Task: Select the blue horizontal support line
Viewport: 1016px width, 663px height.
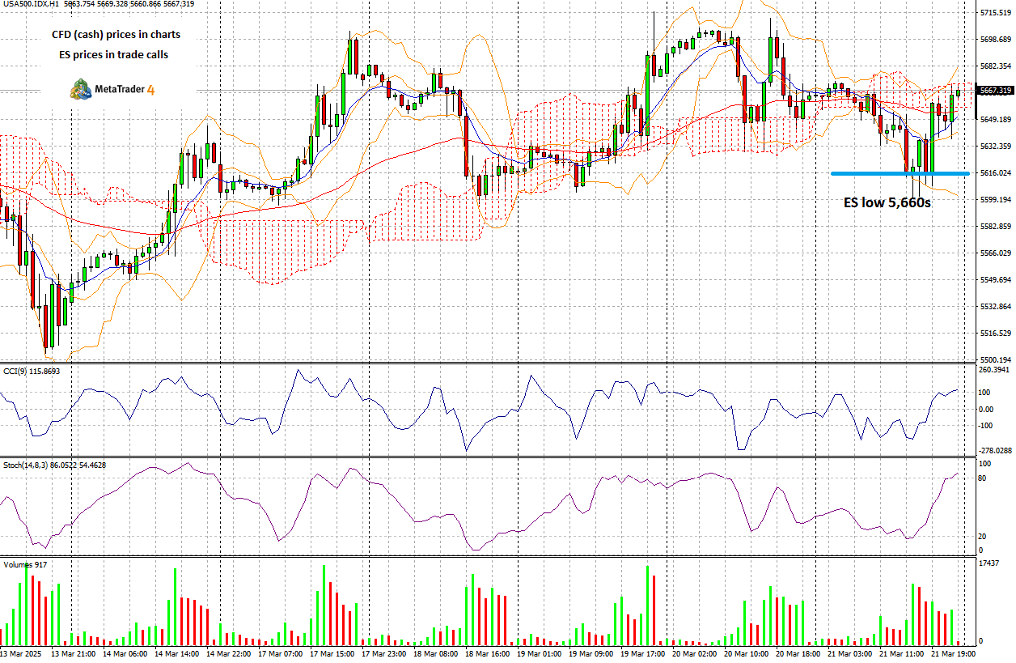Action: (900, 174)
